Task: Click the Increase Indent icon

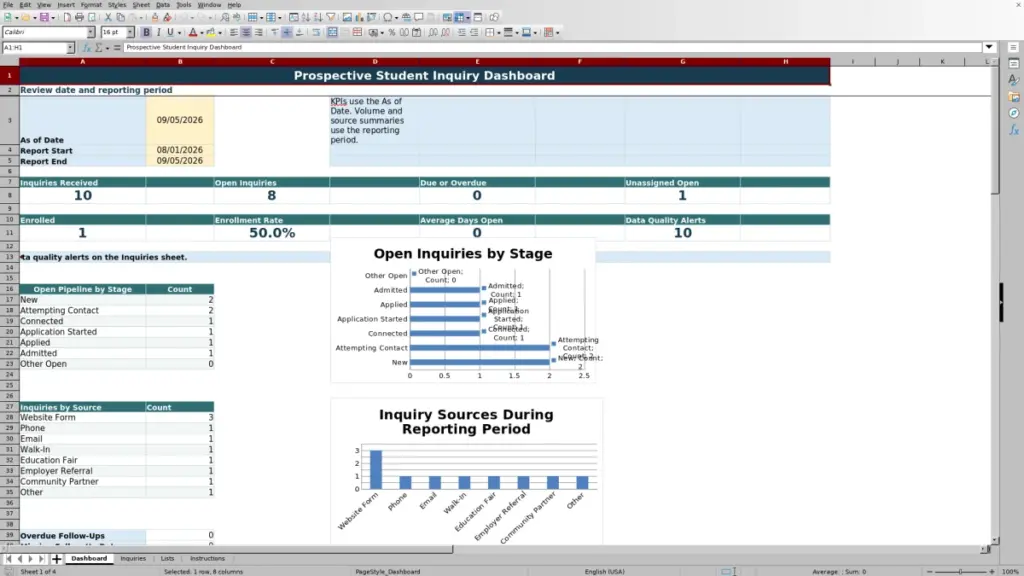Action: [461, 32]
